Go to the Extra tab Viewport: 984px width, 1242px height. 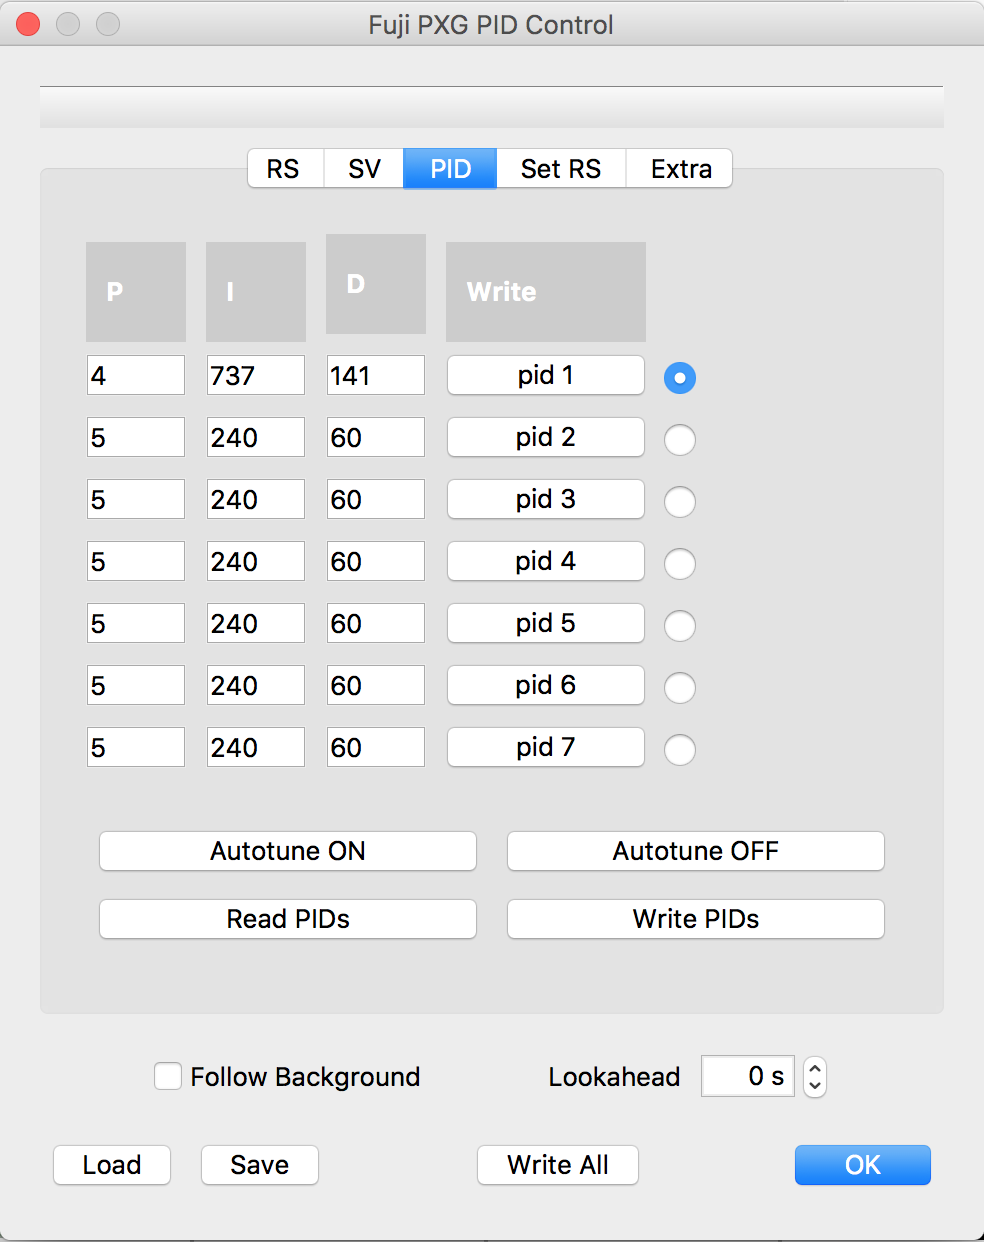click(680, 169)
